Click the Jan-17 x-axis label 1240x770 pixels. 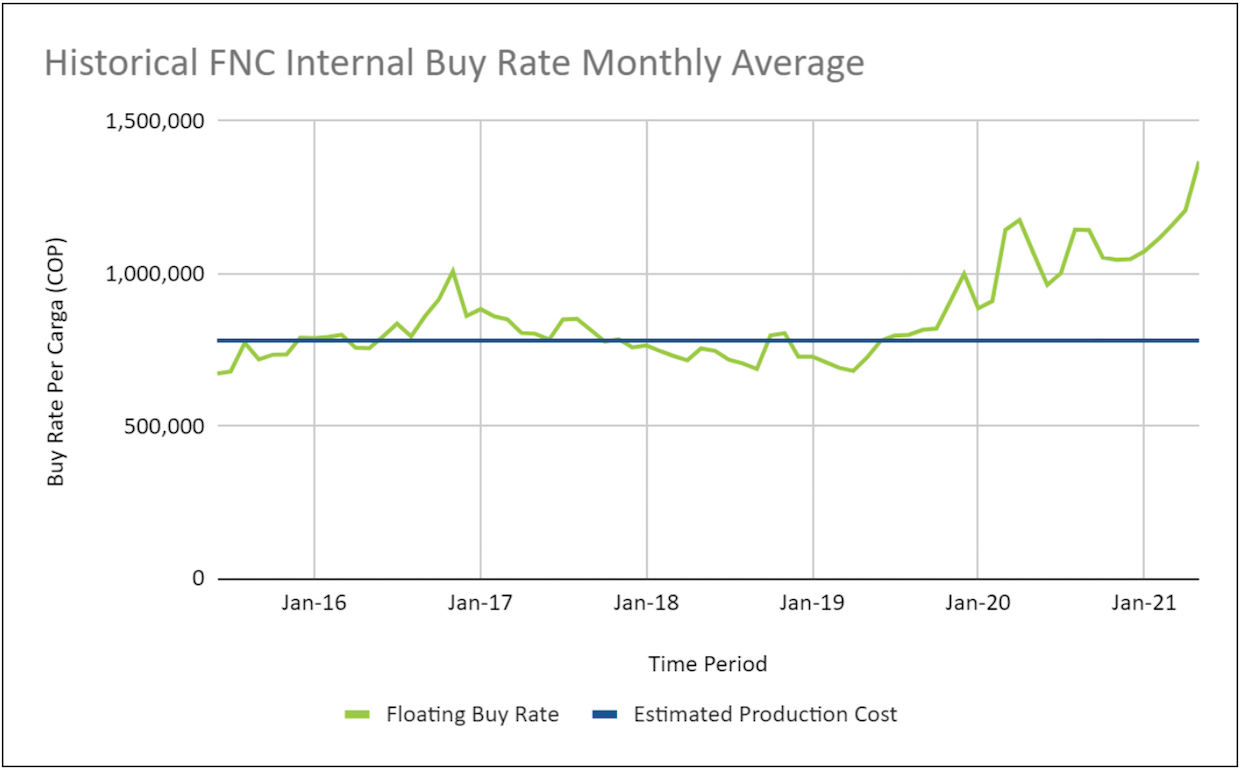(481, 604)
